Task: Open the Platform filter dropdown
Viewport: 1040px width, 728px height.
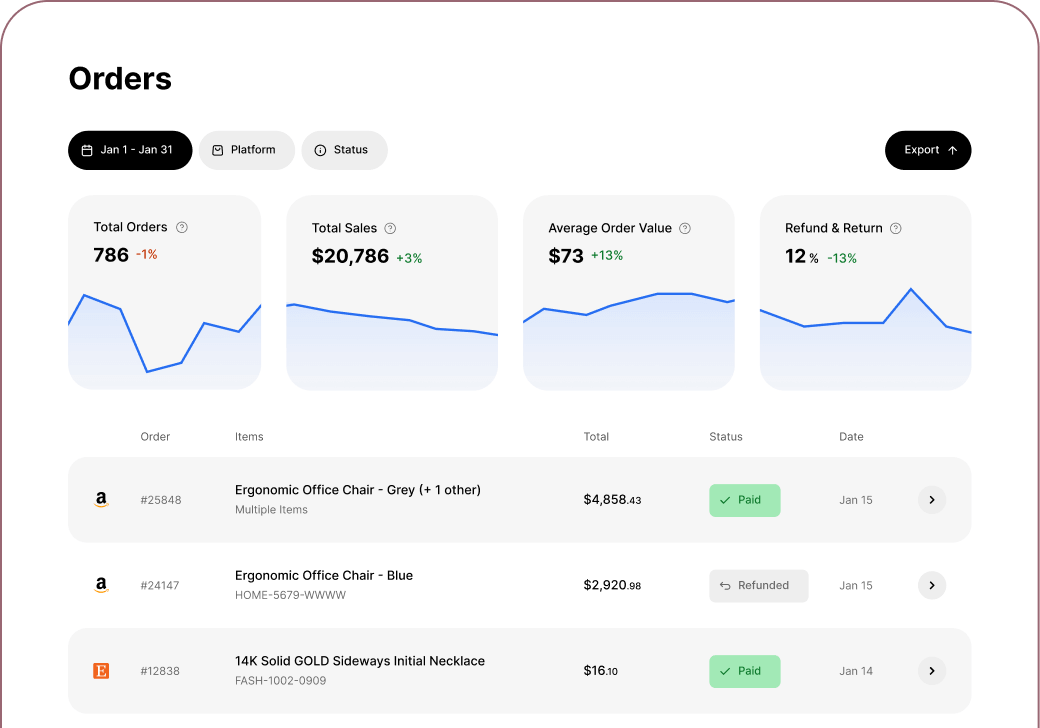Action: pos(247,150)
